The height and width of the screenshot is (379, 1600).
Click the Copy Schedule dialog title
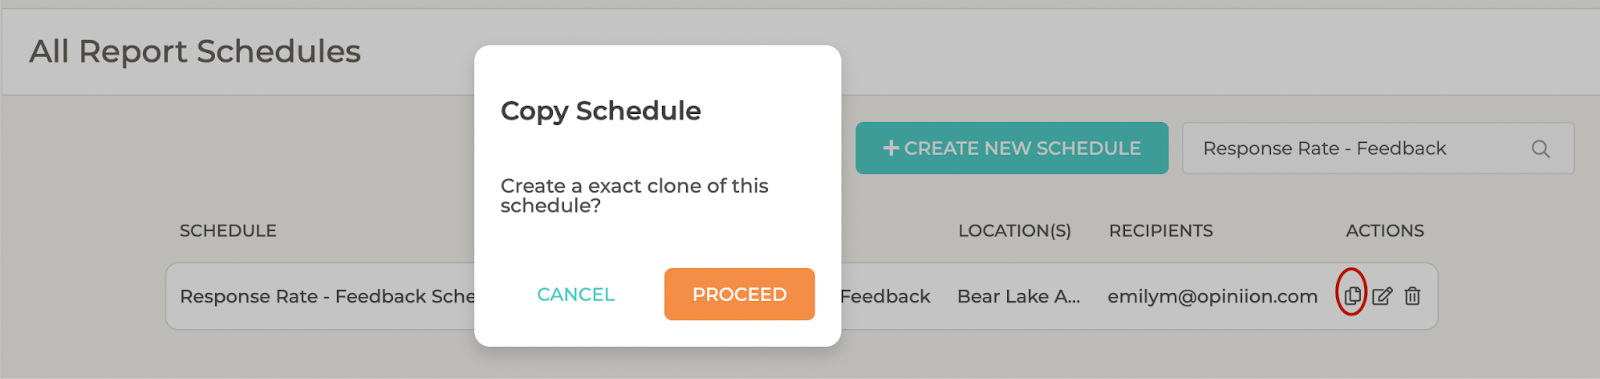click(x=601, y=111)
